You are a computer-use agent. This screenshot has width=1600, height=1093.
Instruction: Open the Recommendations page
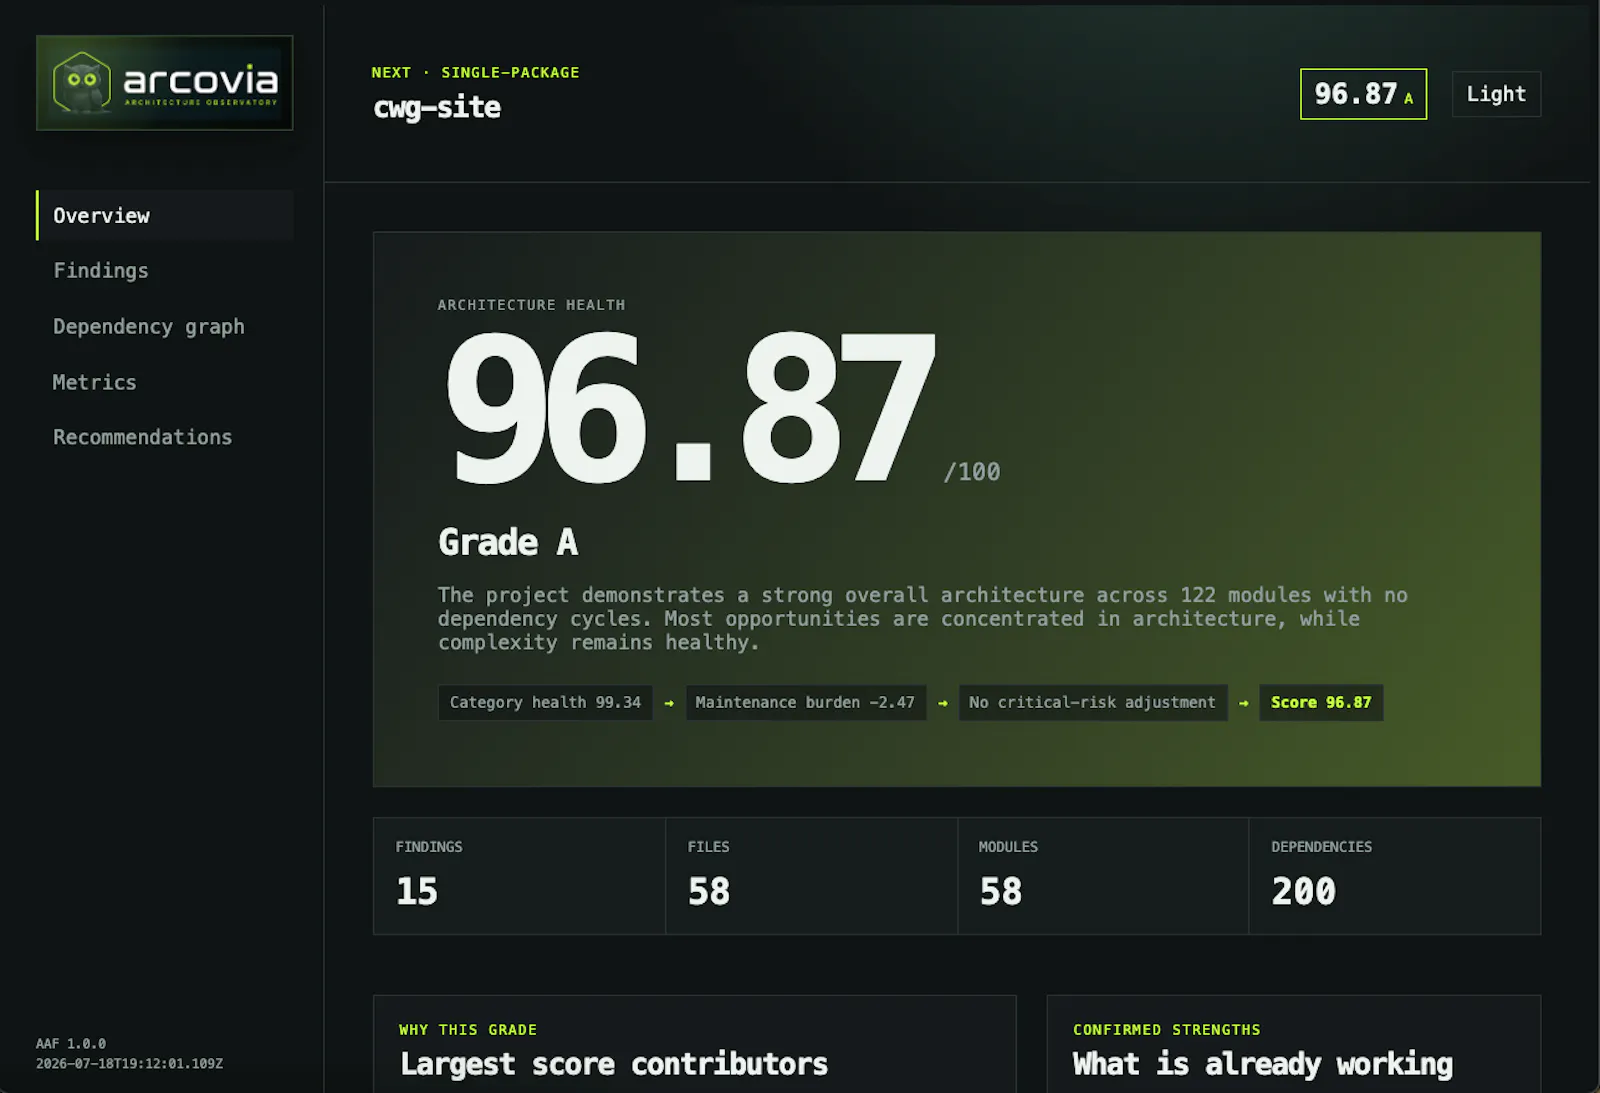pyautogui.click(x=142, y=437)
